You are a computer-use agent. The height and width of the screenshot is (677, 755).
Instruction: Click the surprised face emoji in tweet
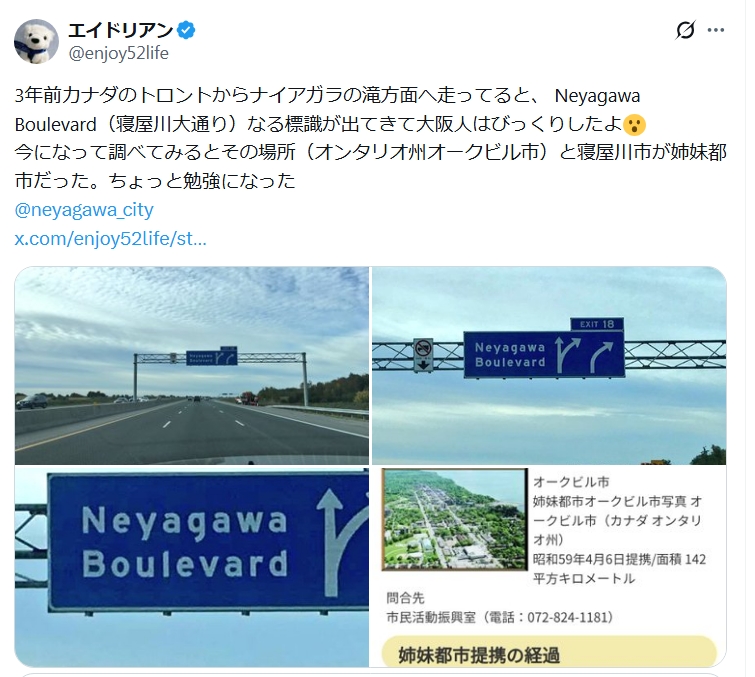coord(634,125)
